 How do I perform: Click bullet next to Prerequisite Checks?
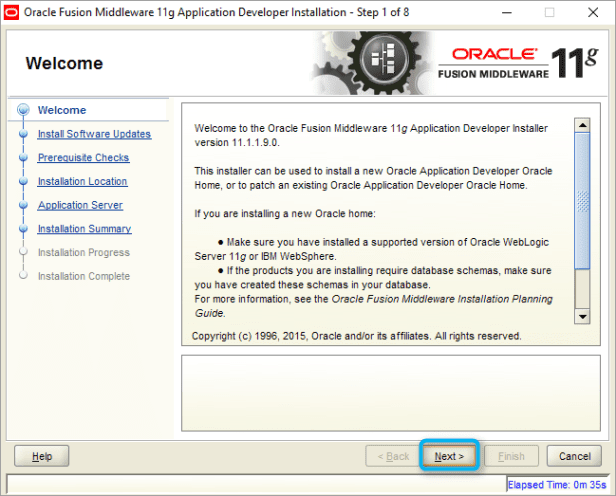point(24,157)
